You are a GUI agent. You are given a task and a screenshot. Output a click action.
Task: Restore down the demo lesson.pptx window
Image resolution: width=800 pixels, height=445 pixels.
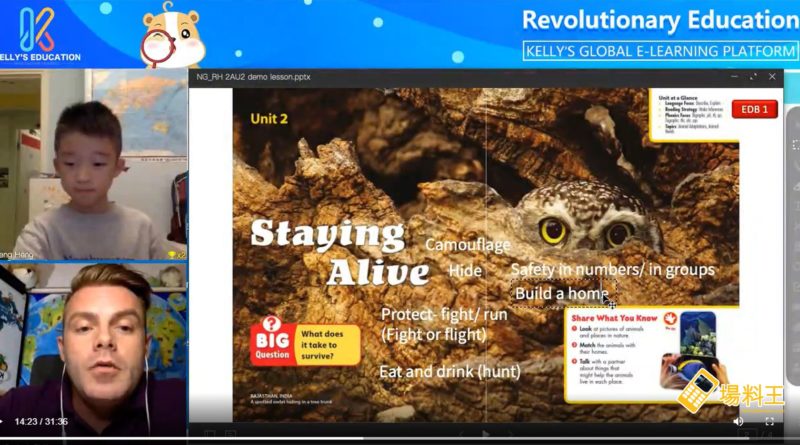pos(753,77)
